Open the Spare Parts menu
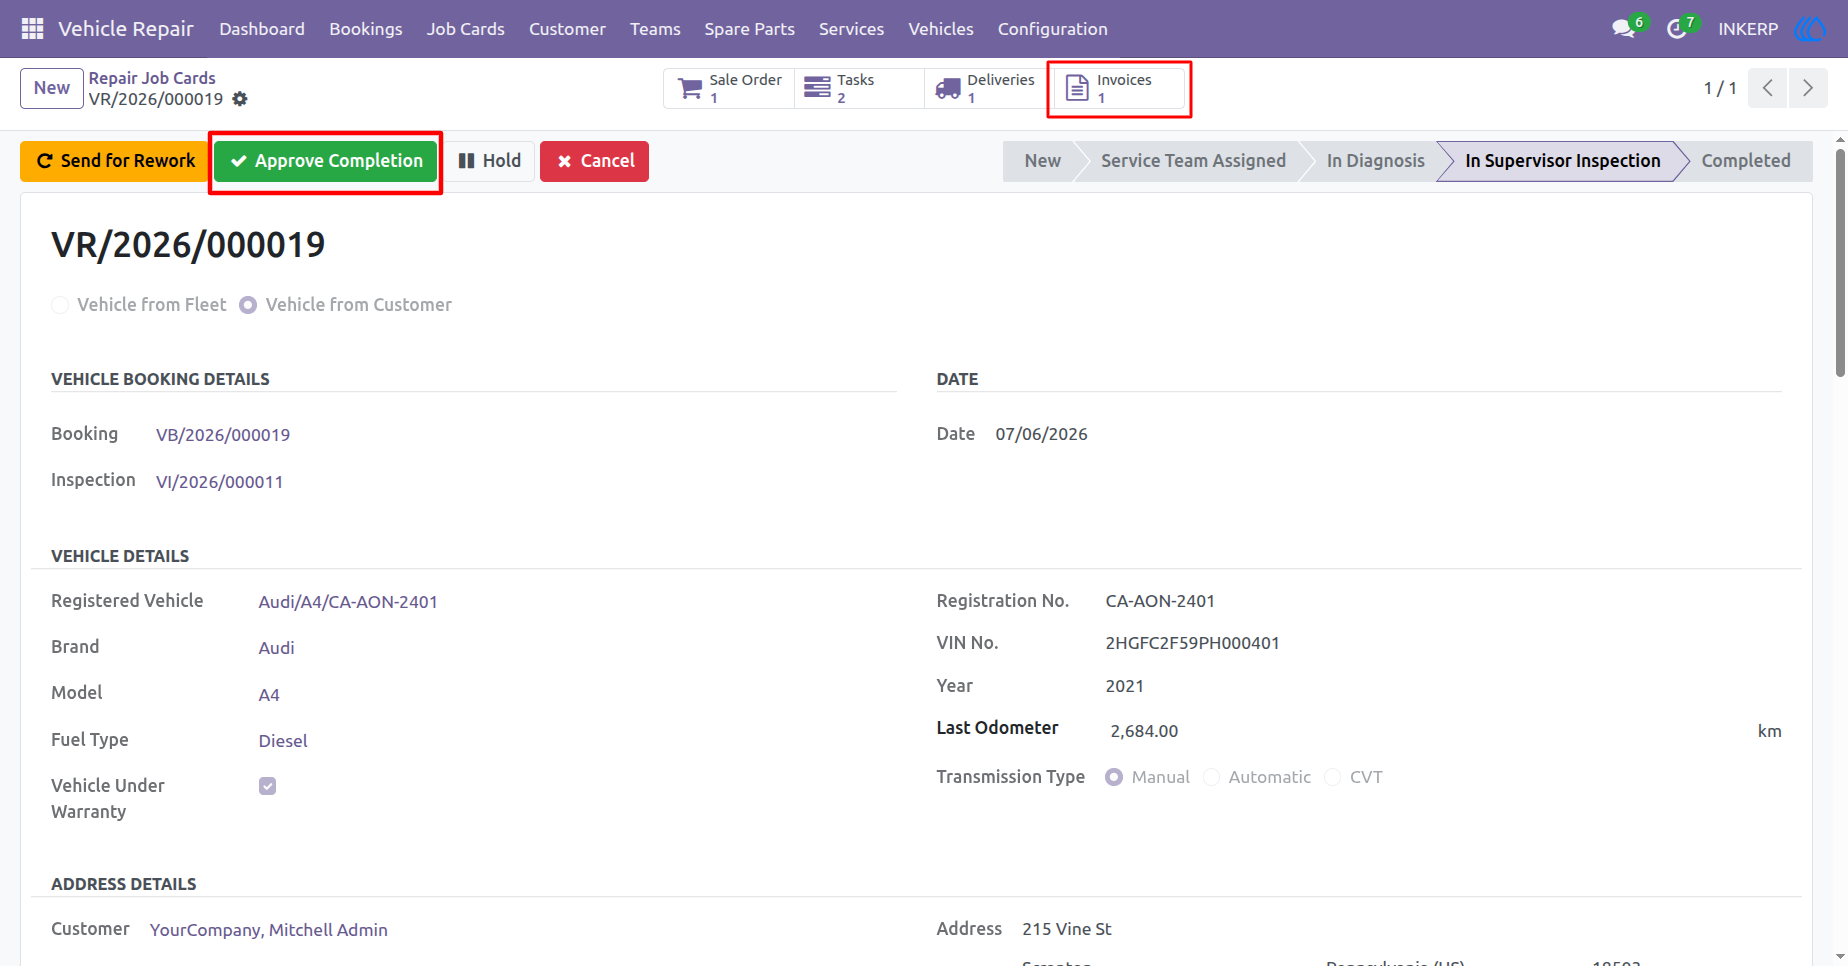1848x966 pixels. click(750, 29)
